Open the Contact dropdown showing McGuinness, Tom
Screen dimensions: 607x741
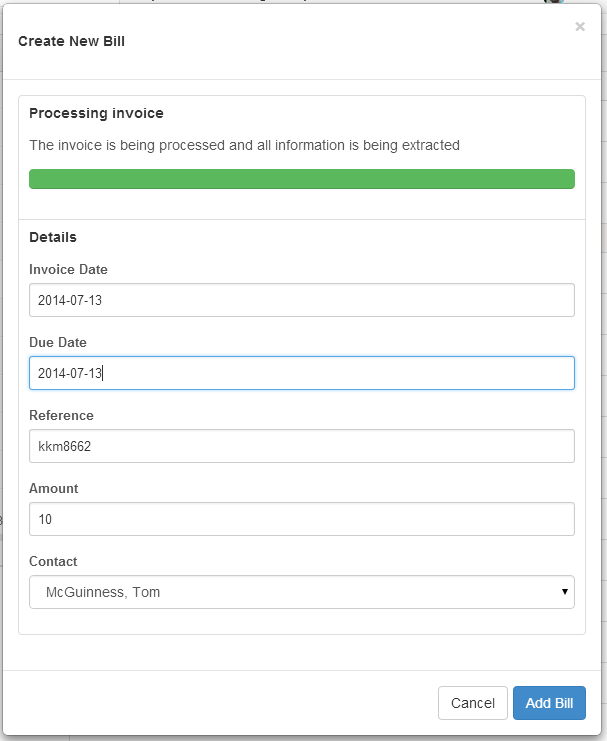pos(301,592)
